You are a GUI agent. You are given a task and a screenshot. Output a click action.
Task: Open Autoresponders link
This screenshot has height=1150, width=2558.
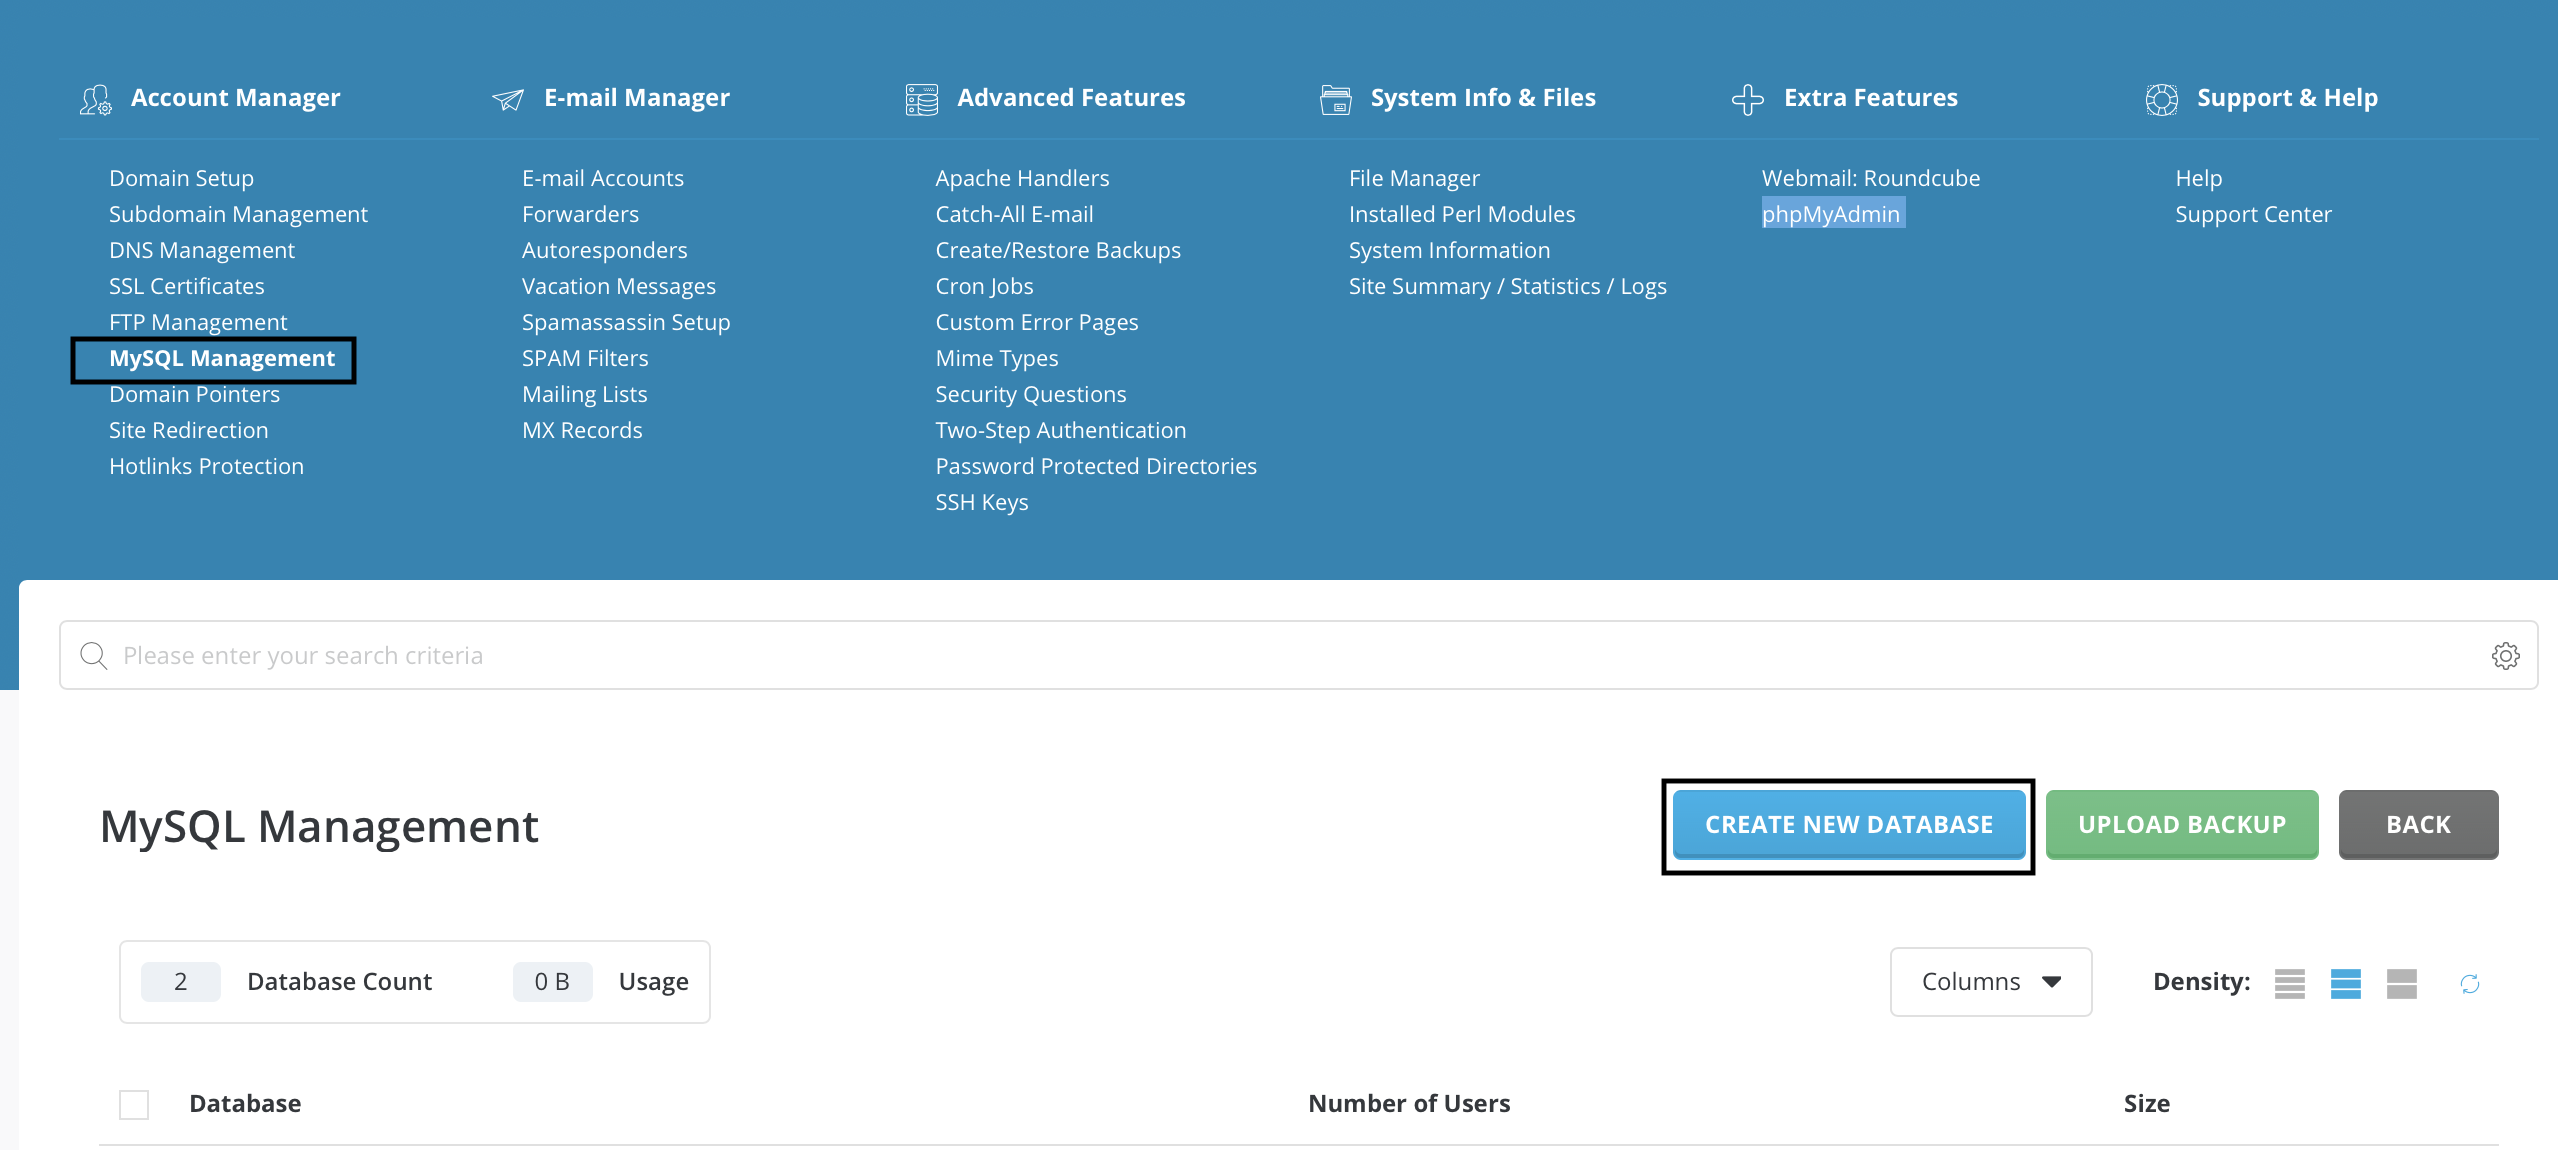pyautogui.click(x=604, y=250)
